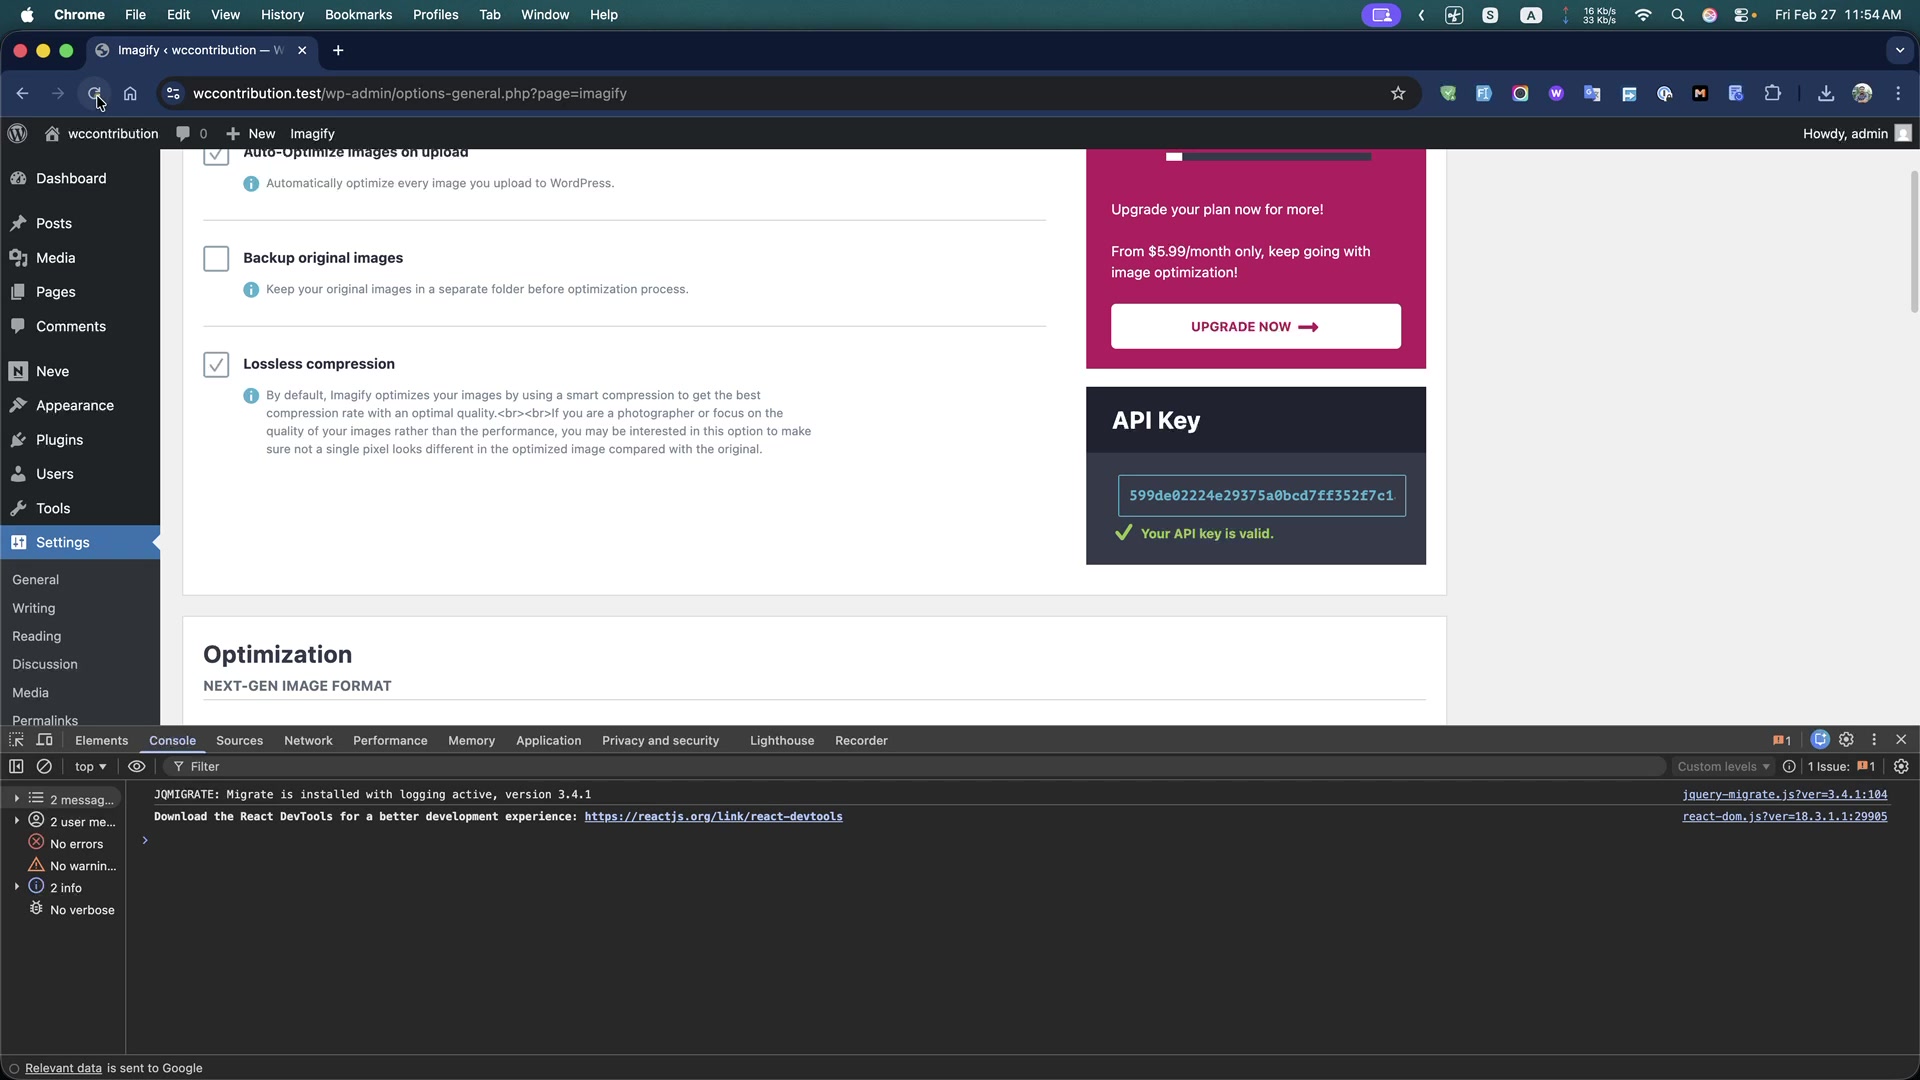
Task: Open the top JavaScript context dropdown
Action: (x=90, y=767)
